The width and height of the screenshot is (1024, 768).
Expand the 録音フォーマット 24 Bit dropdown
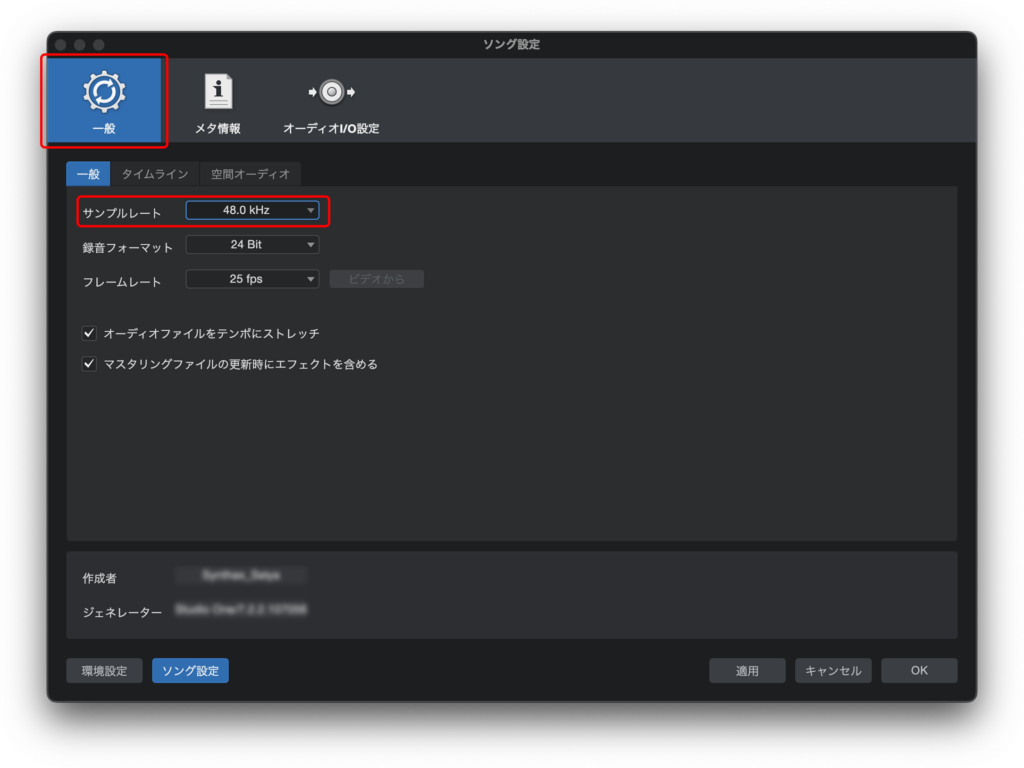pos(252,244)
